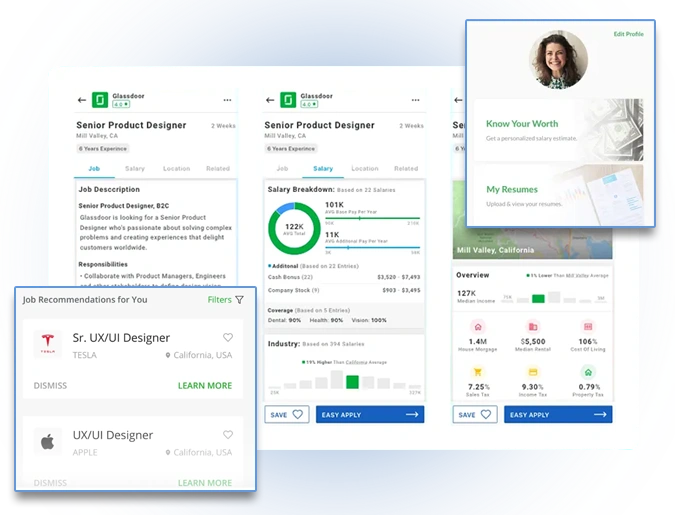Click Property Tax house icon
Image resolution: width=675 pixels, height=515 pixels.
point(588,372)
